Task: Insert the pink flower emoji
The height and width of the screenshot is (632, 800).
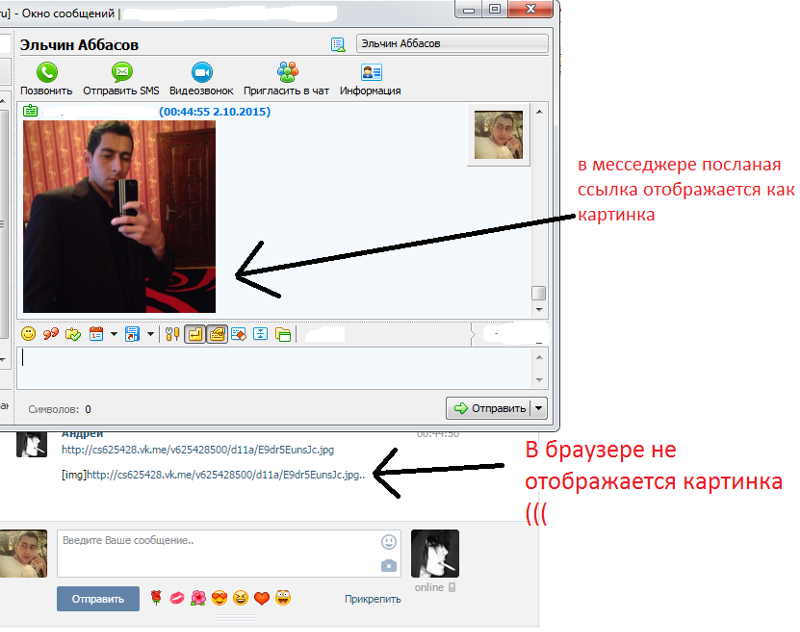Action: coord(198,597)
